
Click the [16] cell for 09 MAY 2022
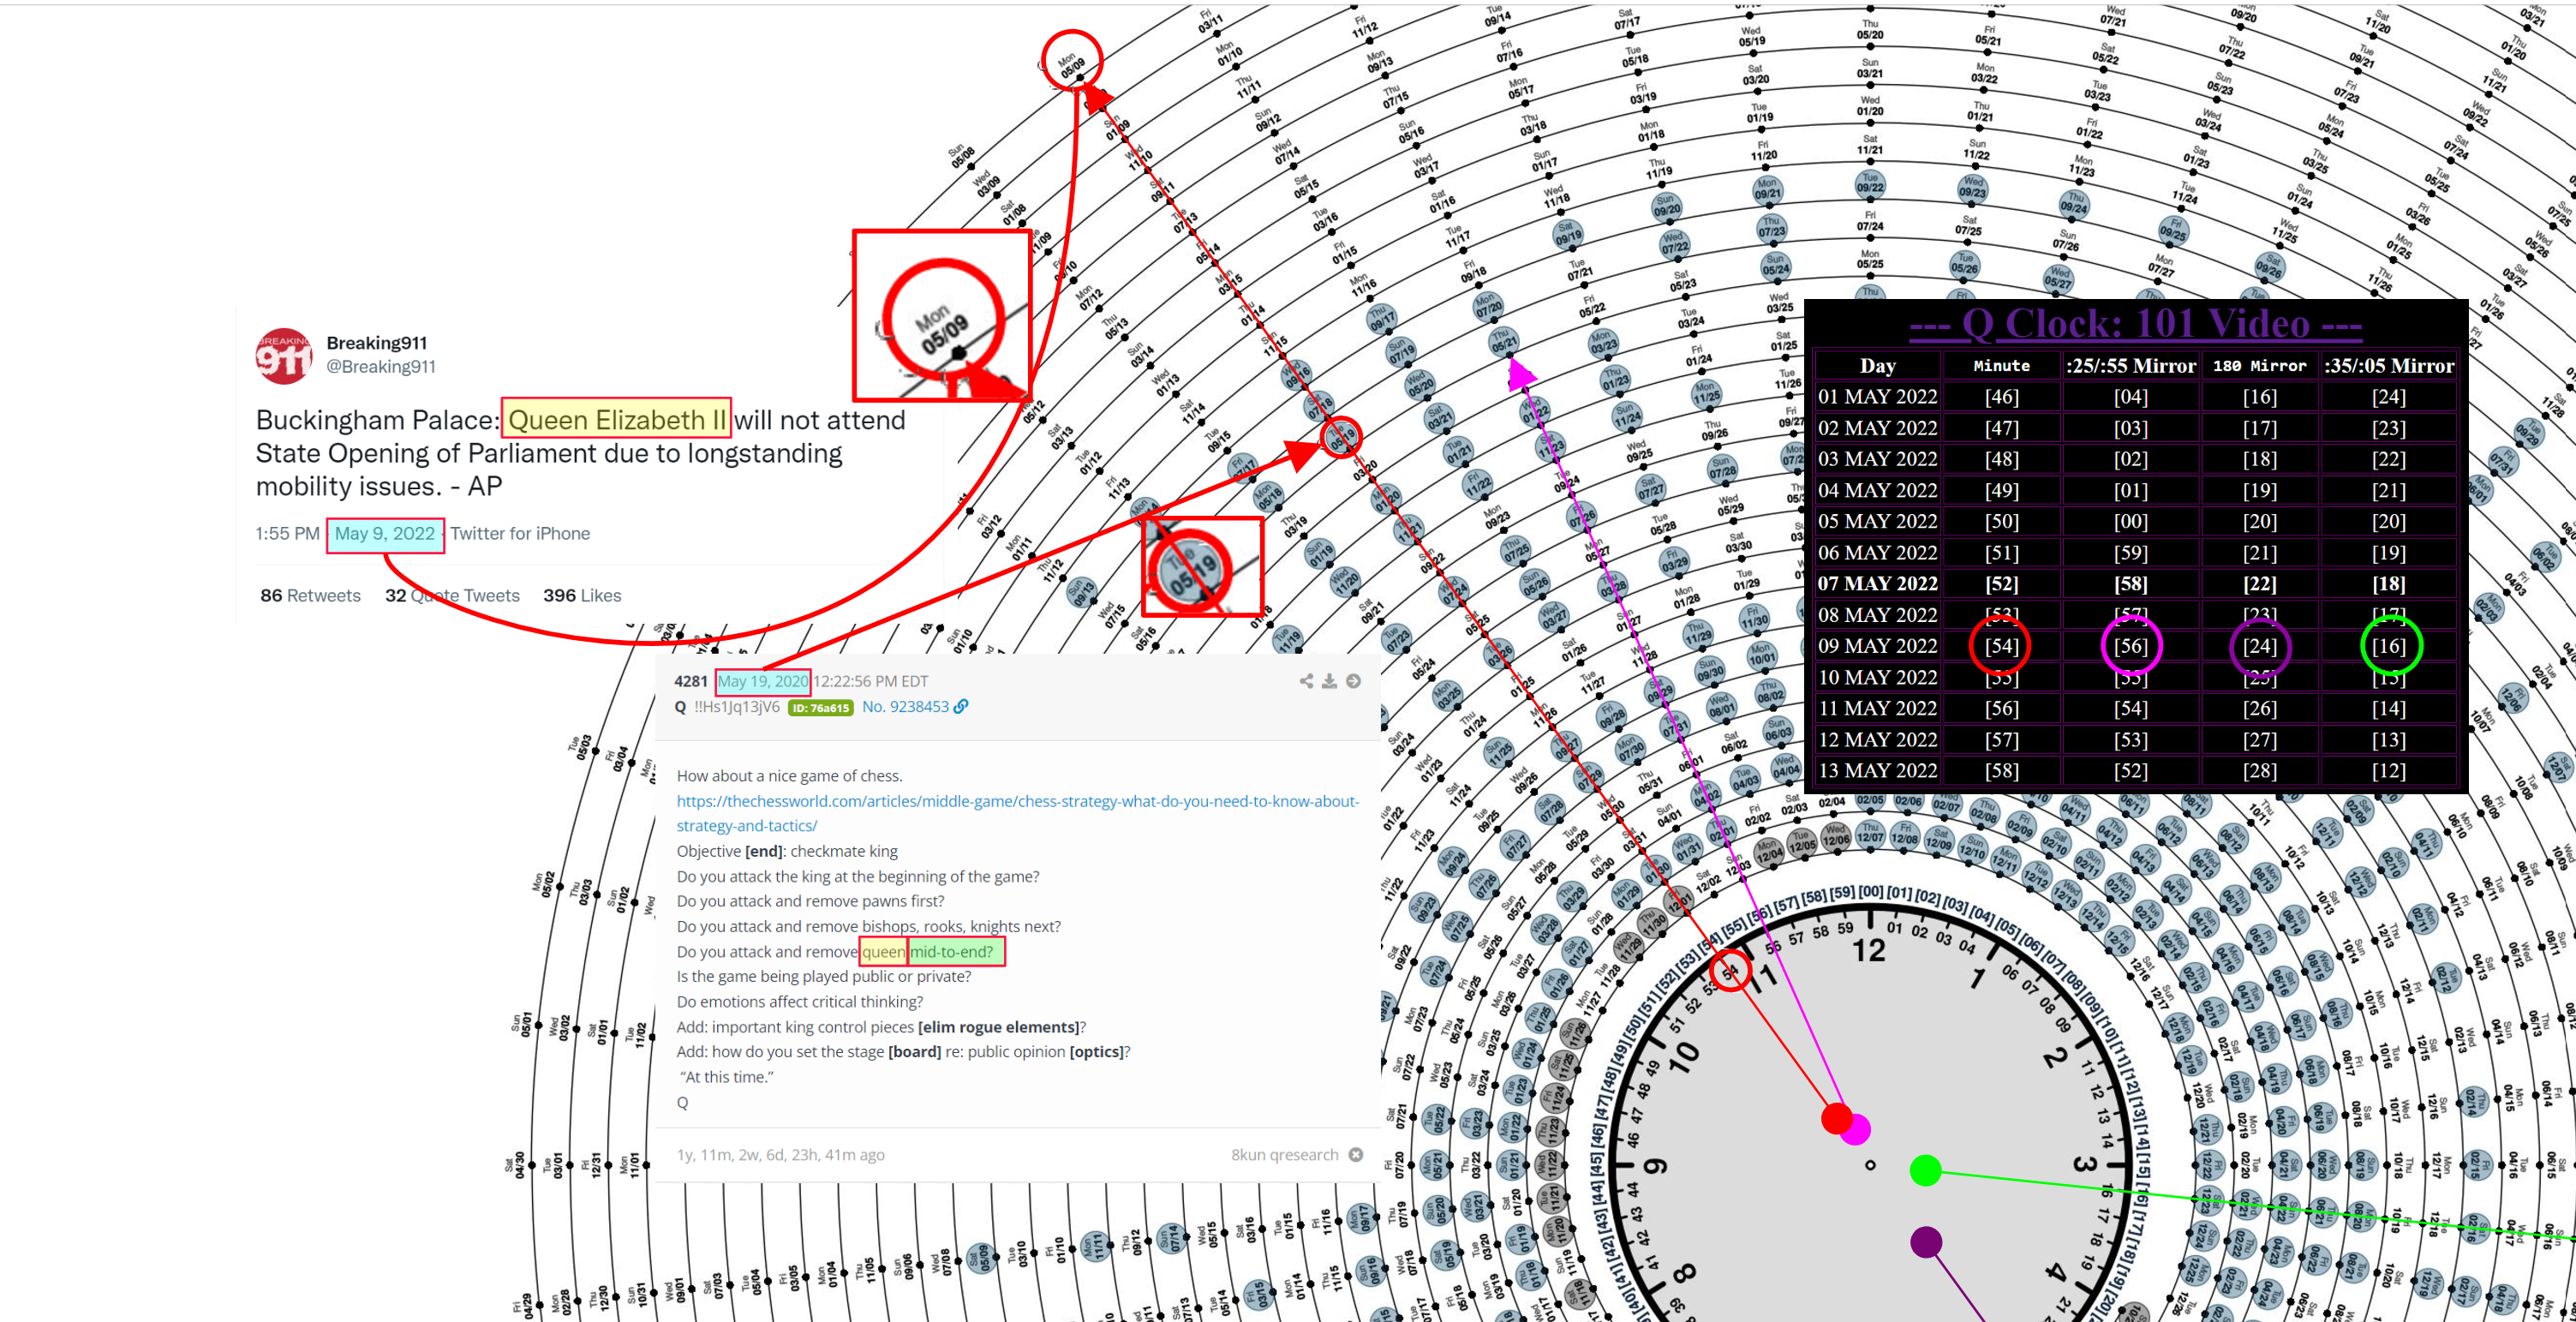click(x=2389, y=646)
